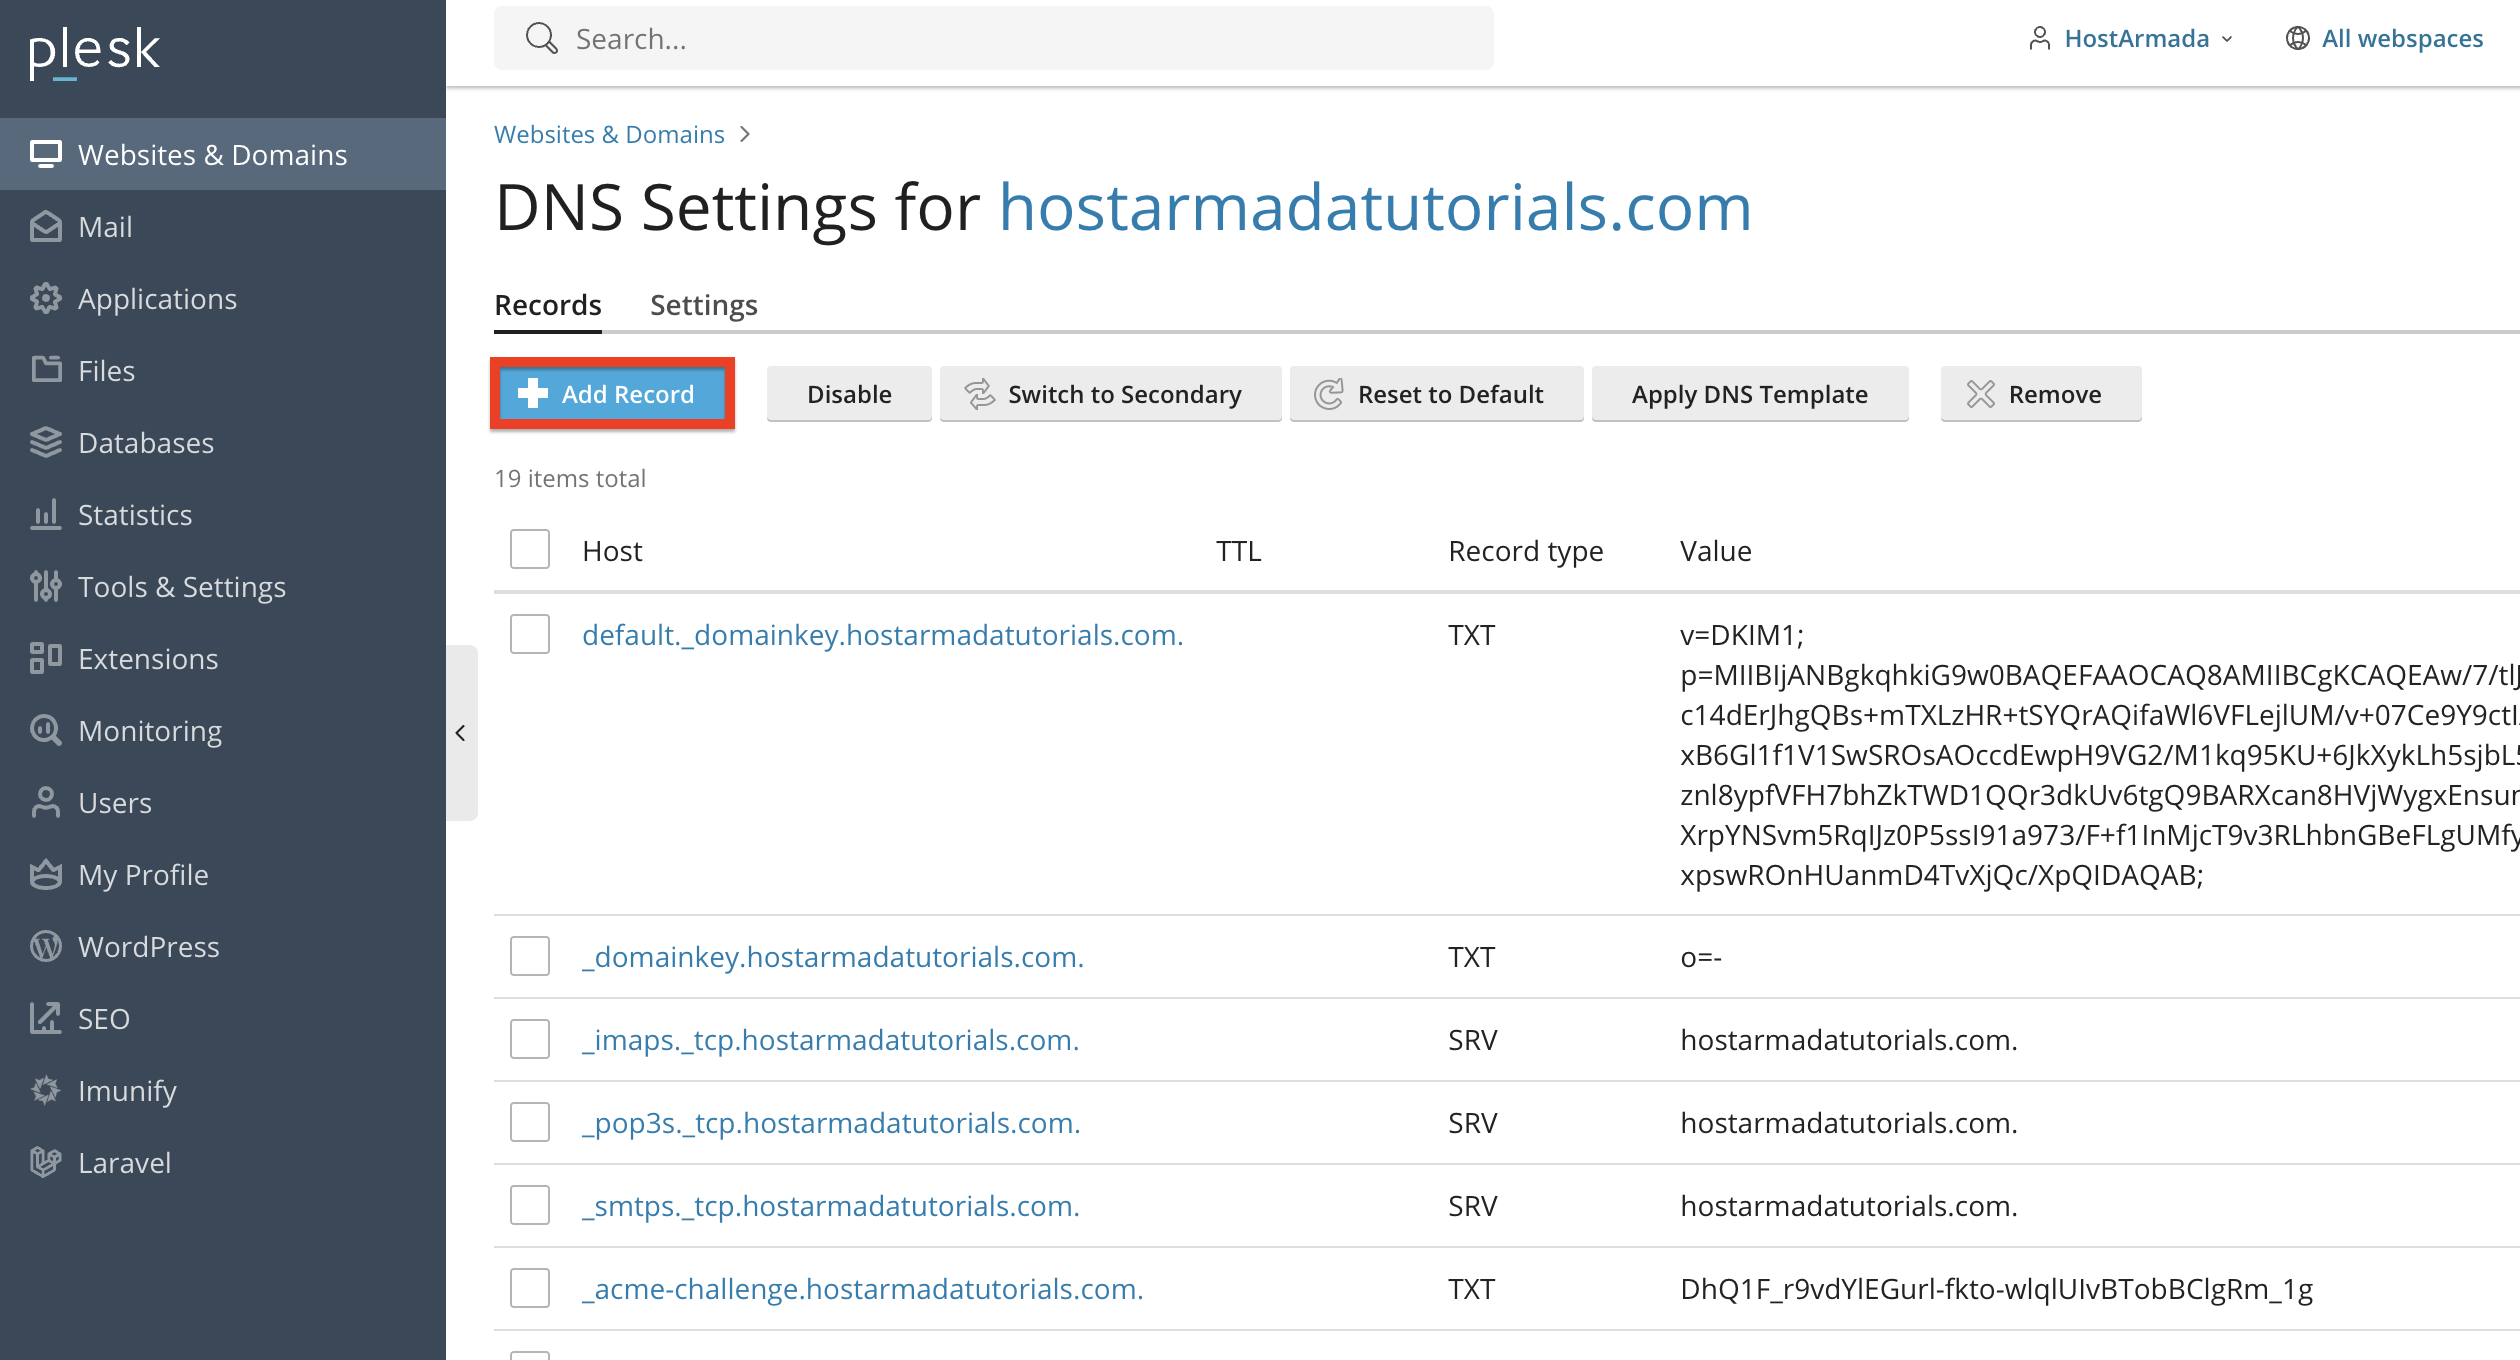Screen dimensions: 2520x1360
Task: Click the Applications gear icon in sidebar
Action: (x=46, y=299)
